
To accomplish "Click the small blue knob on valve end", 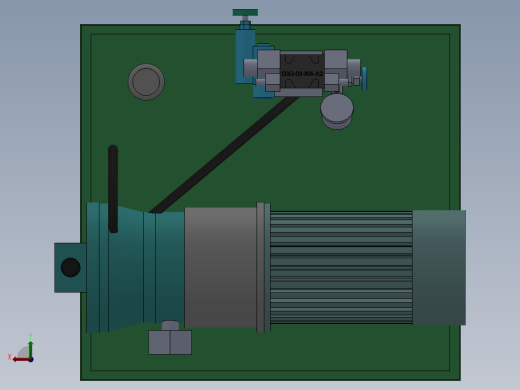I will click(x=364, y=79).
